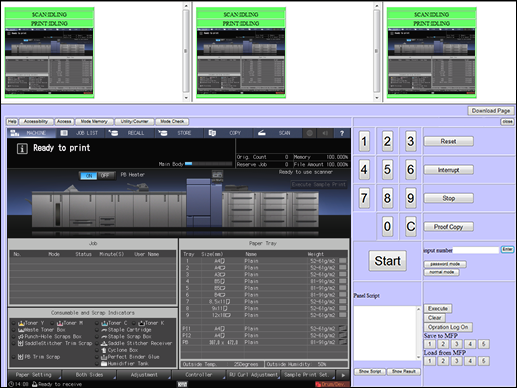Image resolution: width=517 pixels, height=388 pixels.
Task: Click the Access button
Action: [x=64, y=122]
